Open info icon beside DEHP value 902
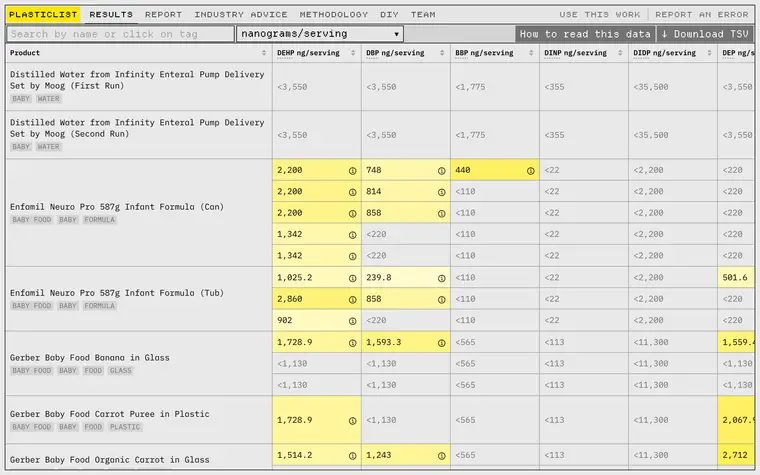The image size is (760, 475). [x=352, y=321]
